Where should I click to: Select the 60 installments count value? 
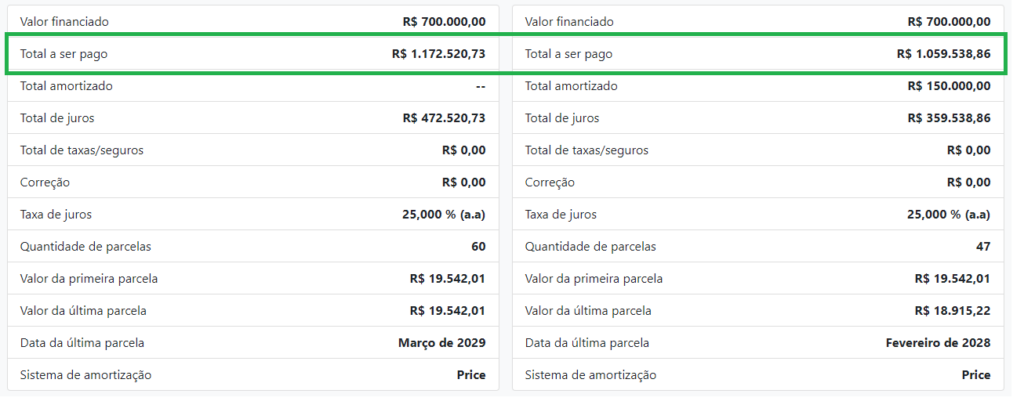[478, 246]
